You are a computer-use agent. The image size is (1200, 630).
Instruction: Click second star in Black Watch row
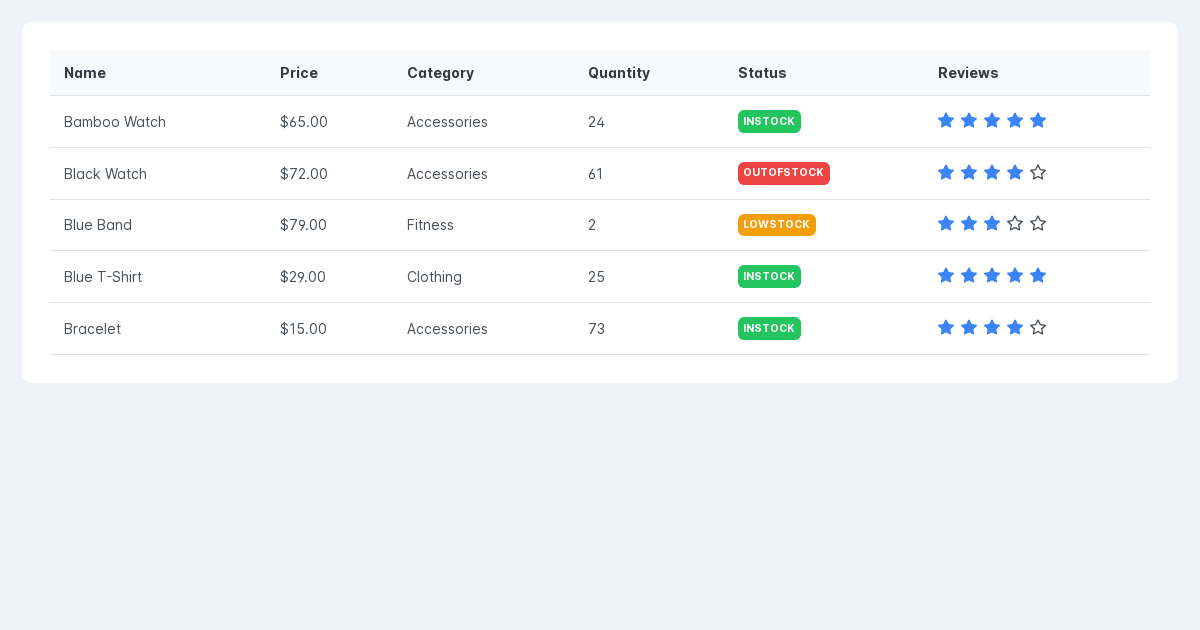click(969, 173)
